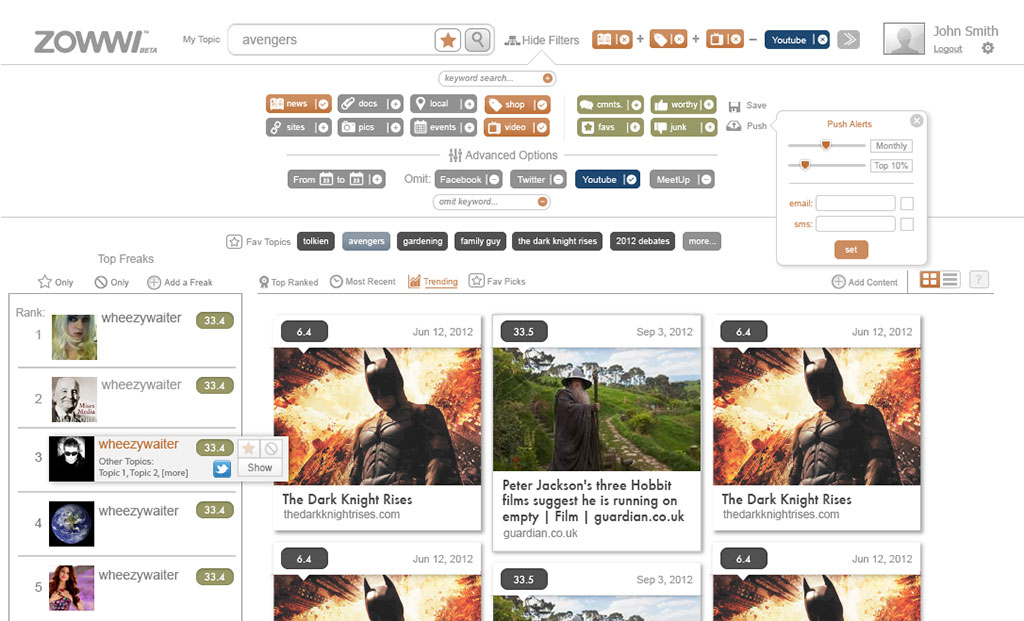Image resolution: width=1024 pixels, height=621 pixels.
Task: Click the question mark help icon
Action: (978, 279)
